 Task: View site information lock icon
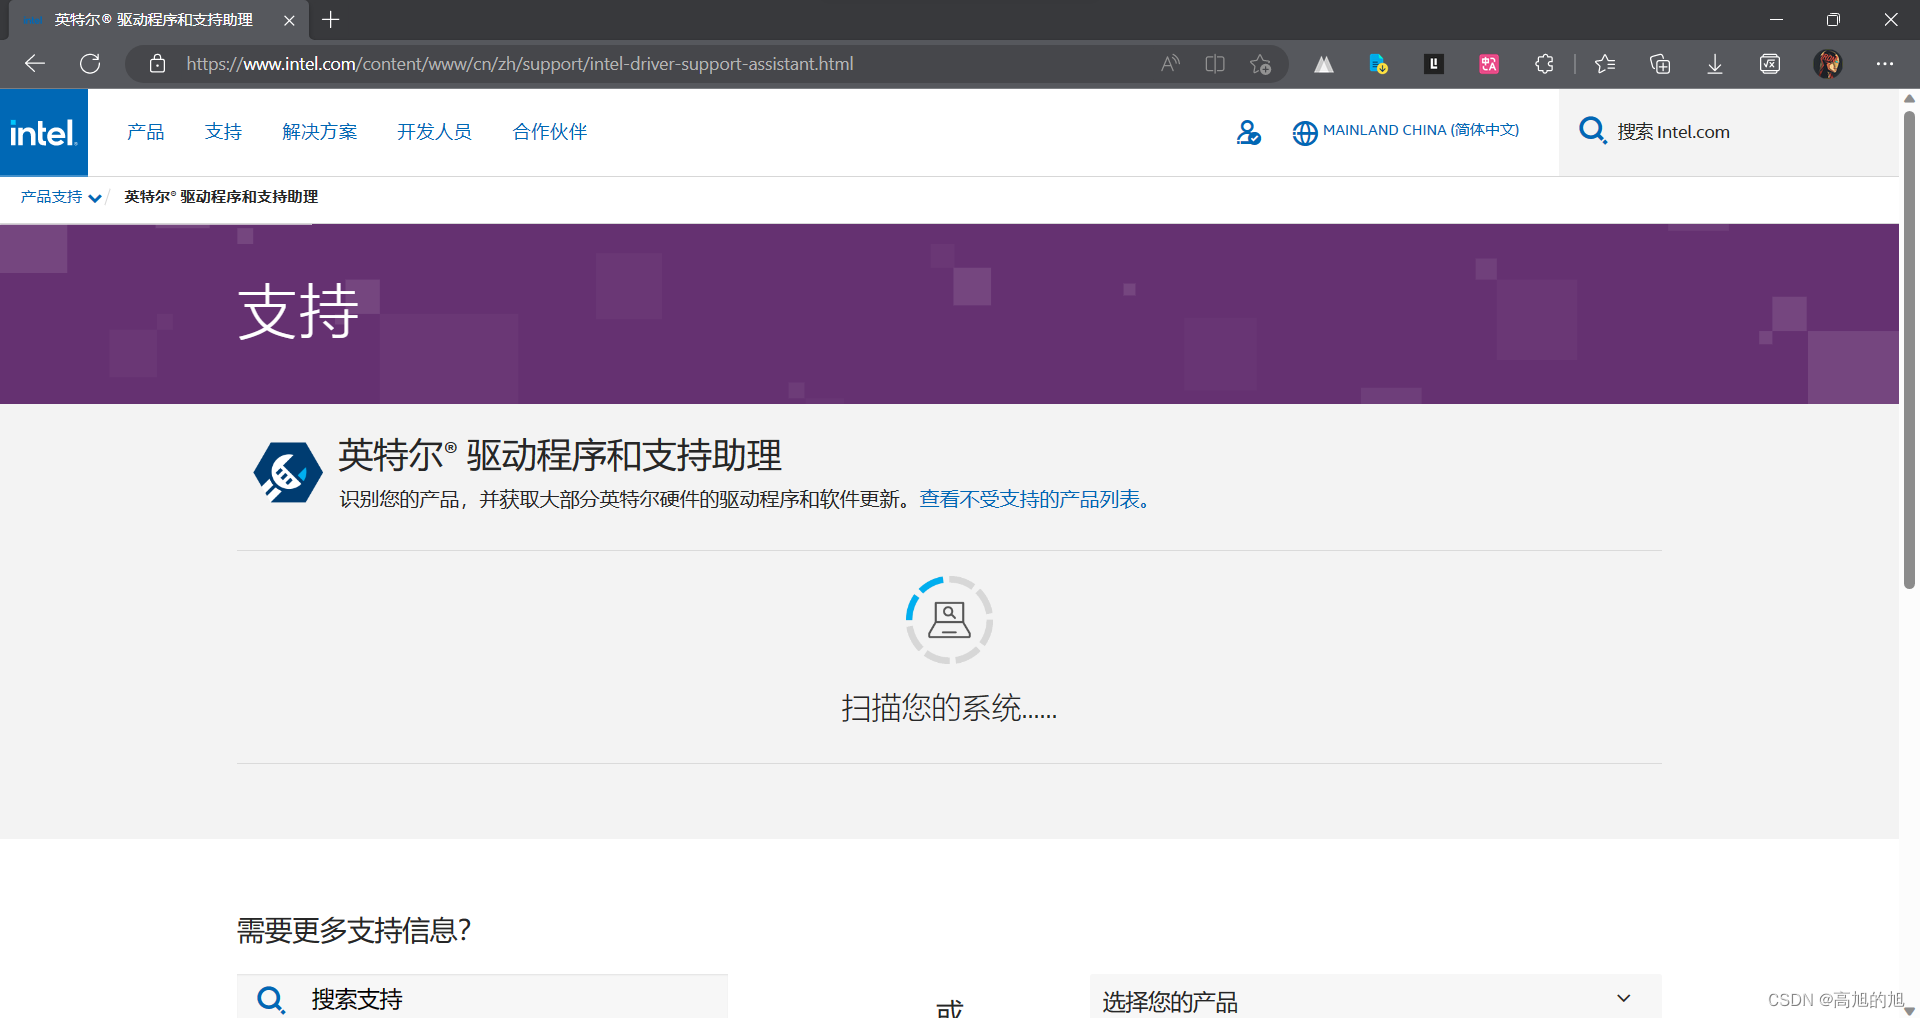pyautogui.click(x=157, y=64)
